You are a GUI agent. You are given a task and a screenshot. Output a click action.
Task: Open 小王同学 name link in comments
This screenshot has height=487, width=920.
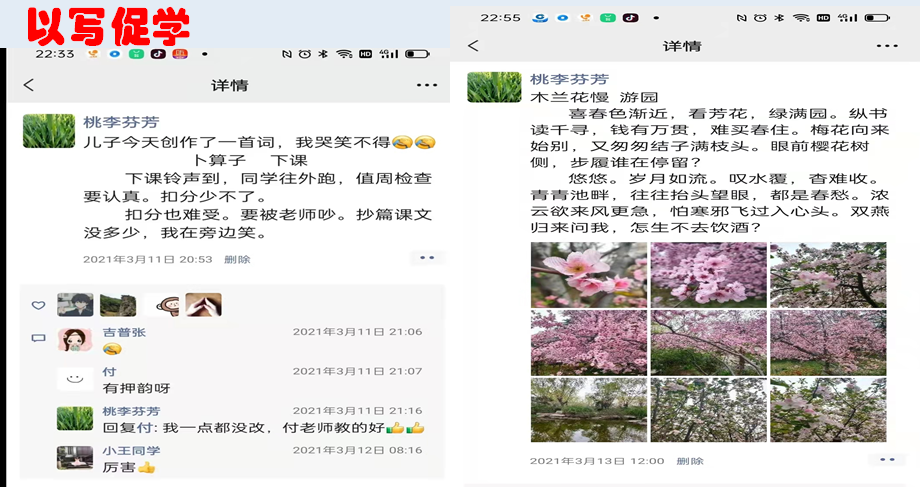(x=131, y=451)
